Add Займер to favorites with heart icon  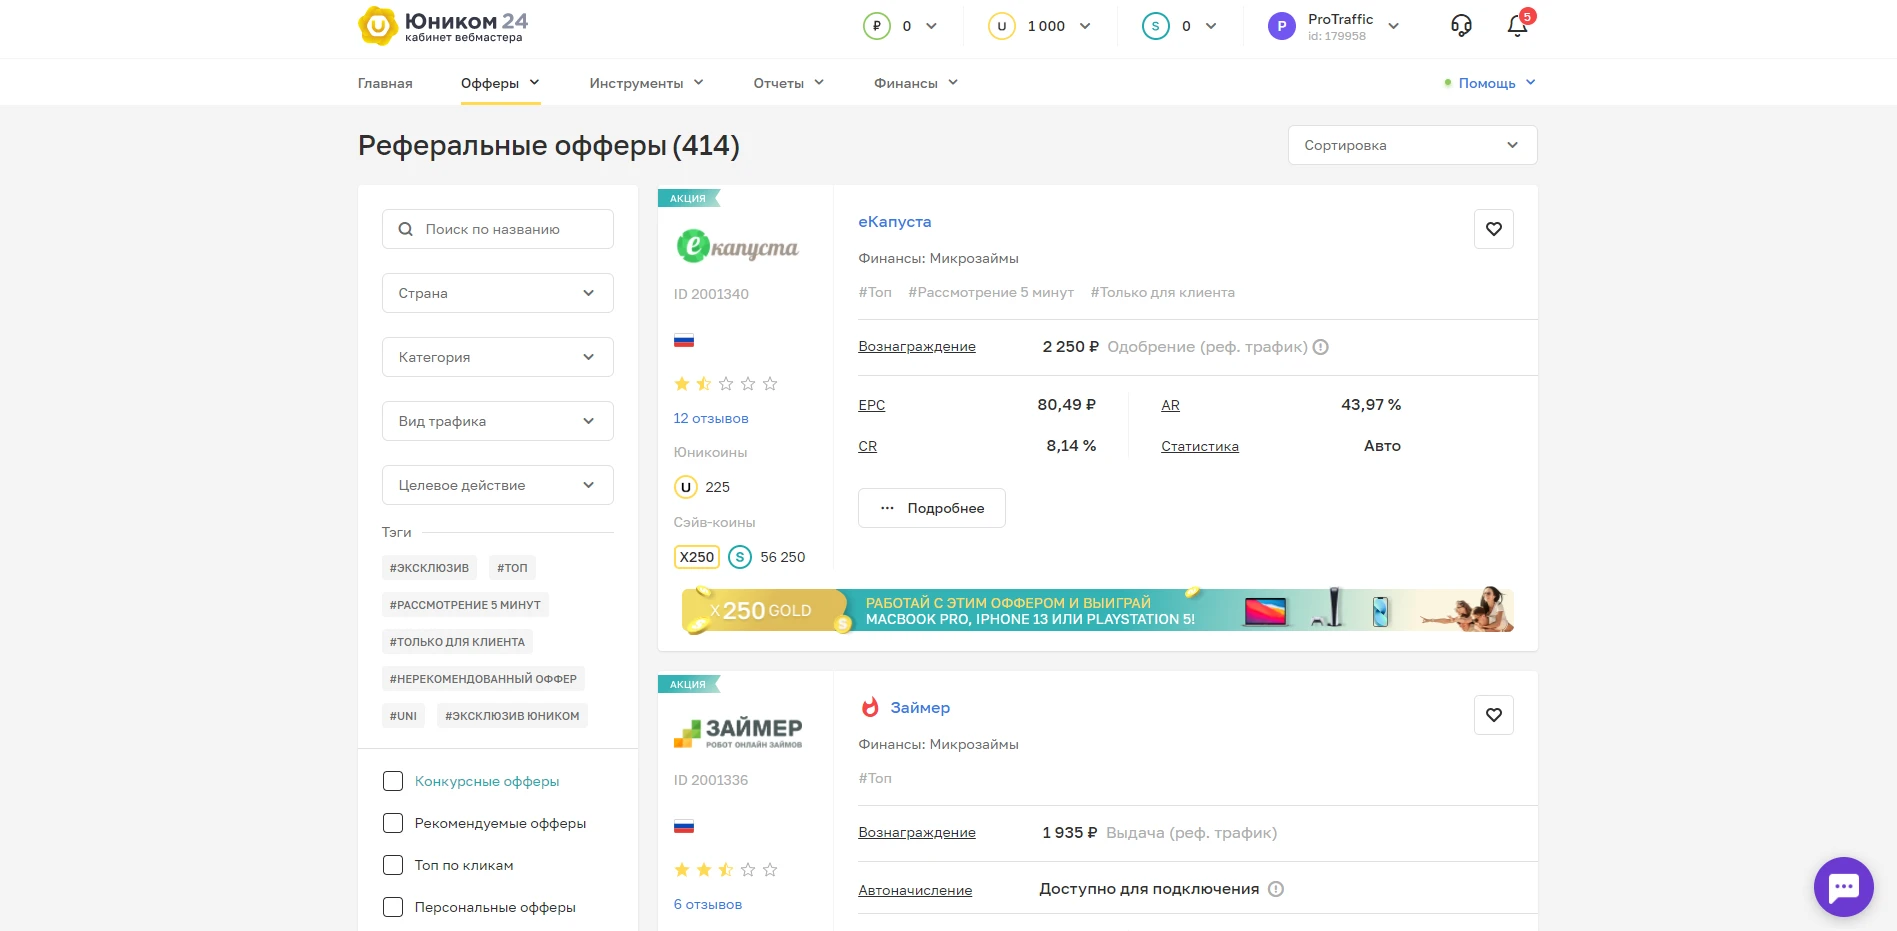pyautogui.click(x=1494, y=715)
